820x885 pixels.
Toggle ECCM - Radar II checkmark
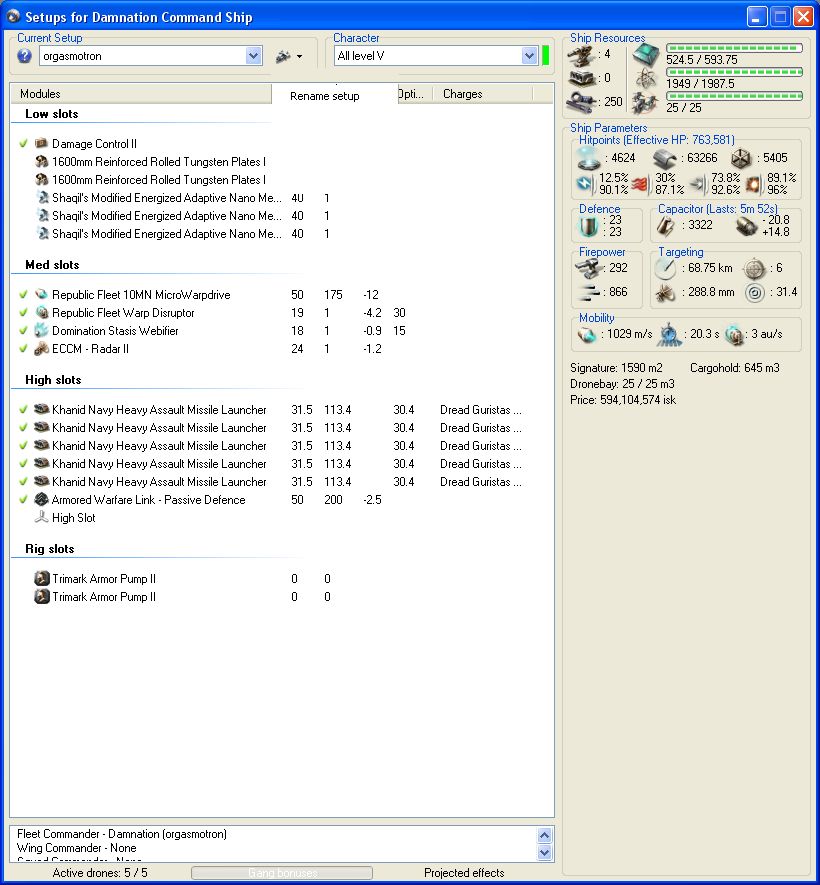23,348
